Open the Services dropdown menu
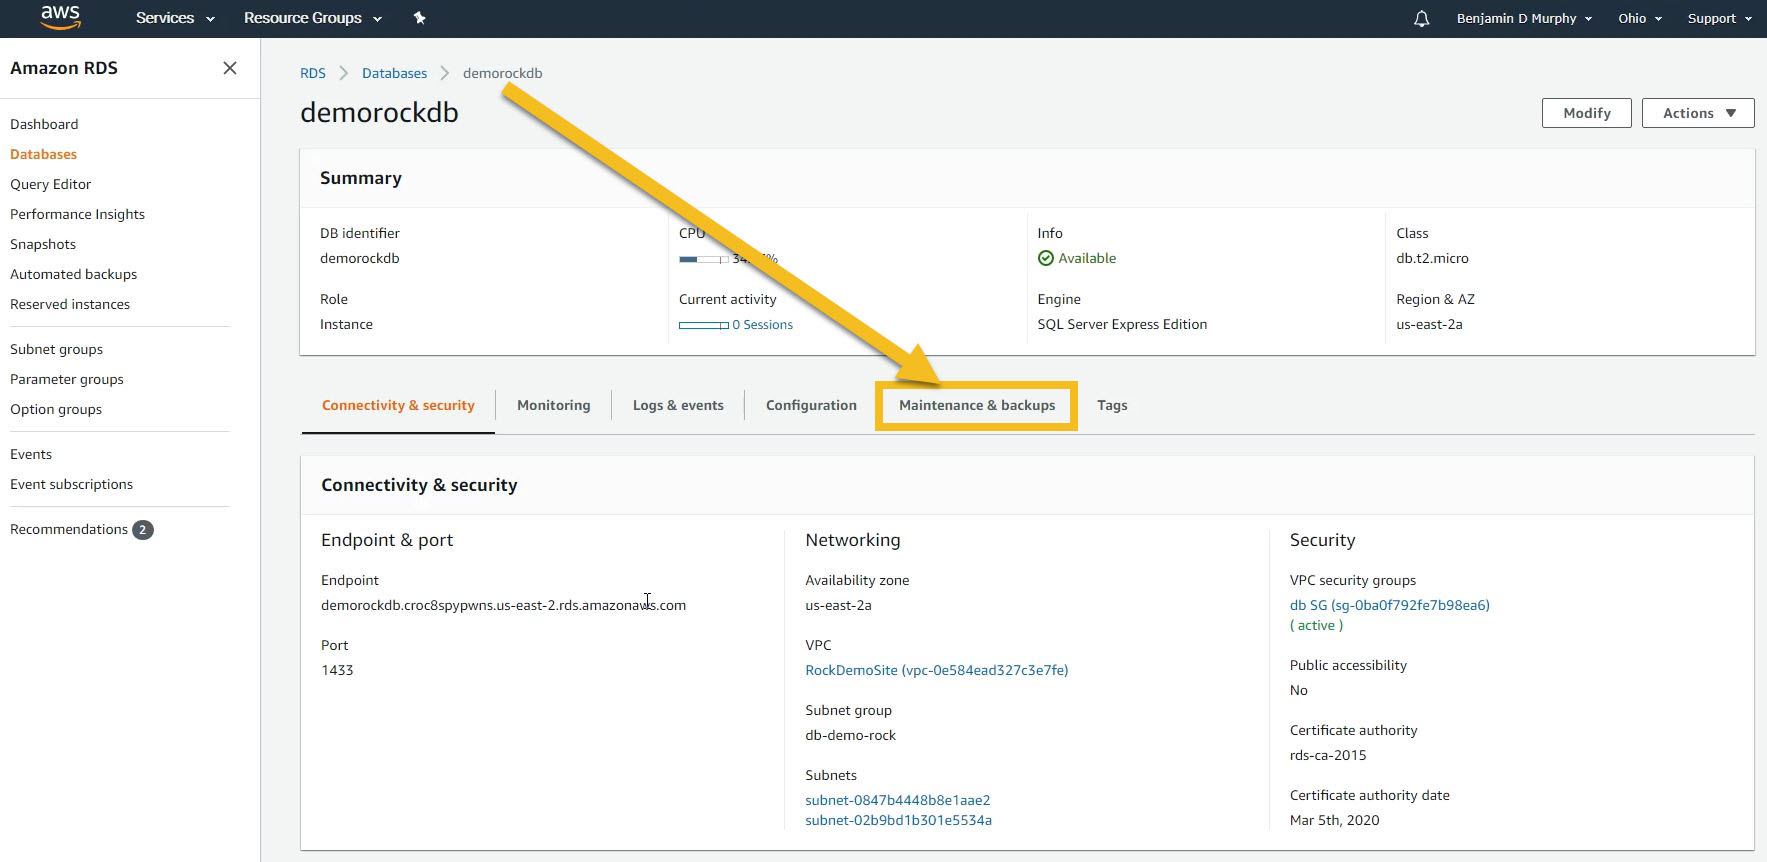Image resolution: width=1767 pixels, height=862 pixels. tap(175, 18)
